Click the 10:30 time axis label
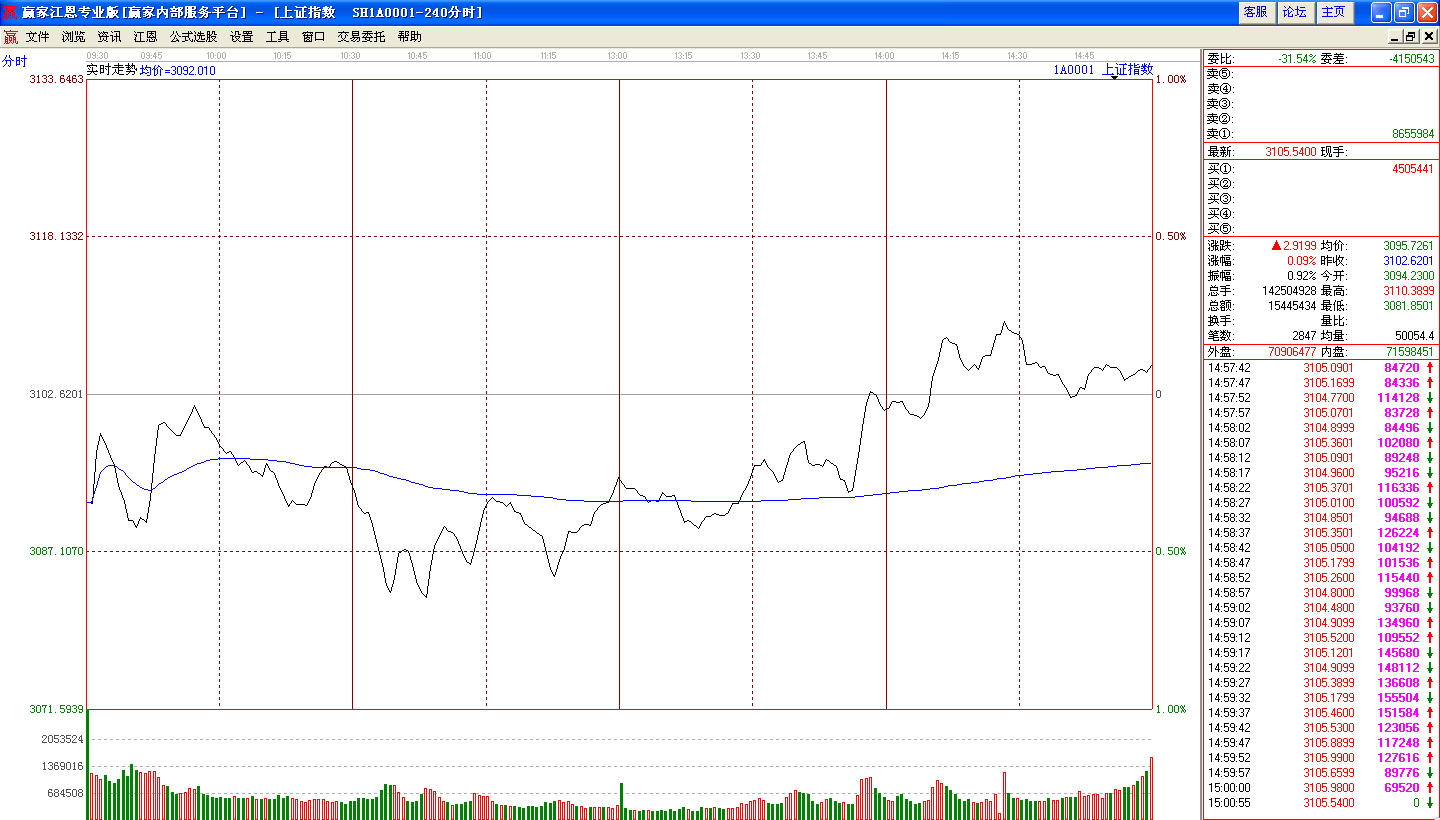This screenshot has width=1440, height=820. pyautogui.click(x=350, y=56)
